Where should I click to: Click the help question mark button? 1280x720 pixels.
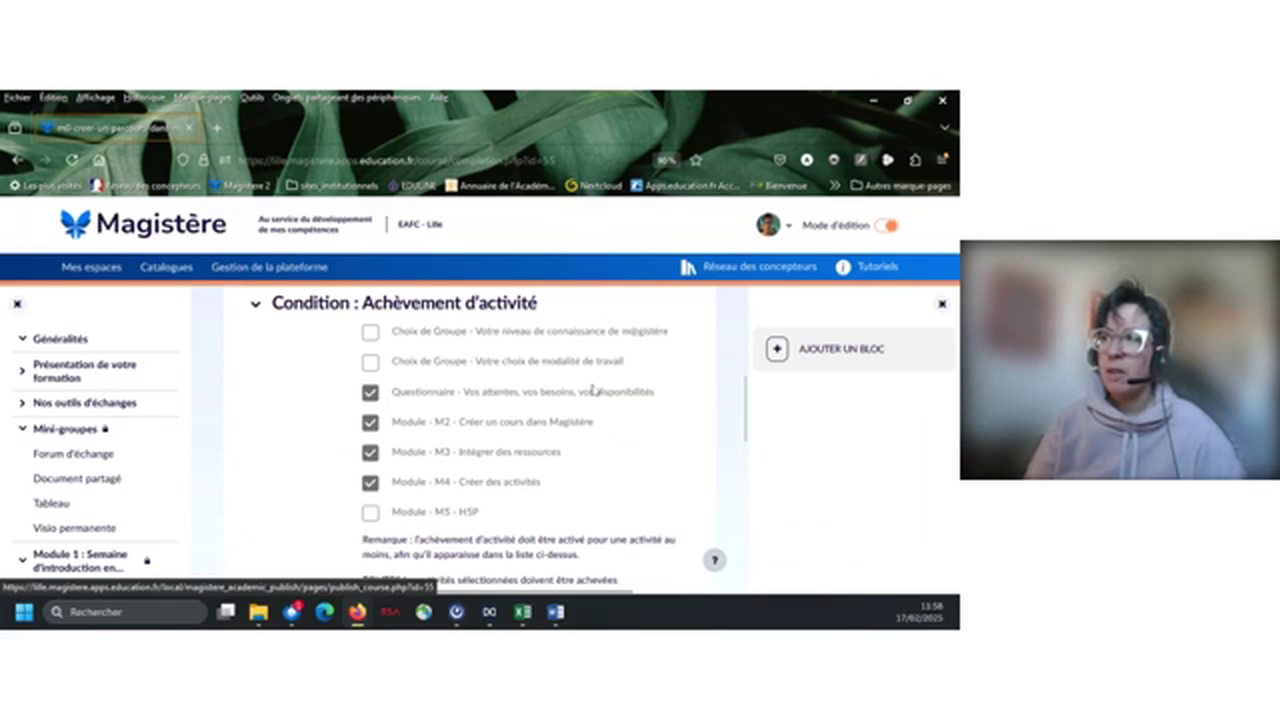(714, 560)
